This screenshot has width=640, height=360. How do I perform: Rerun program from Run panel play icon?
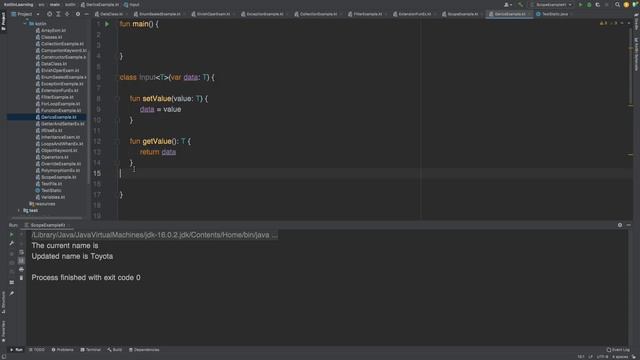11,235
